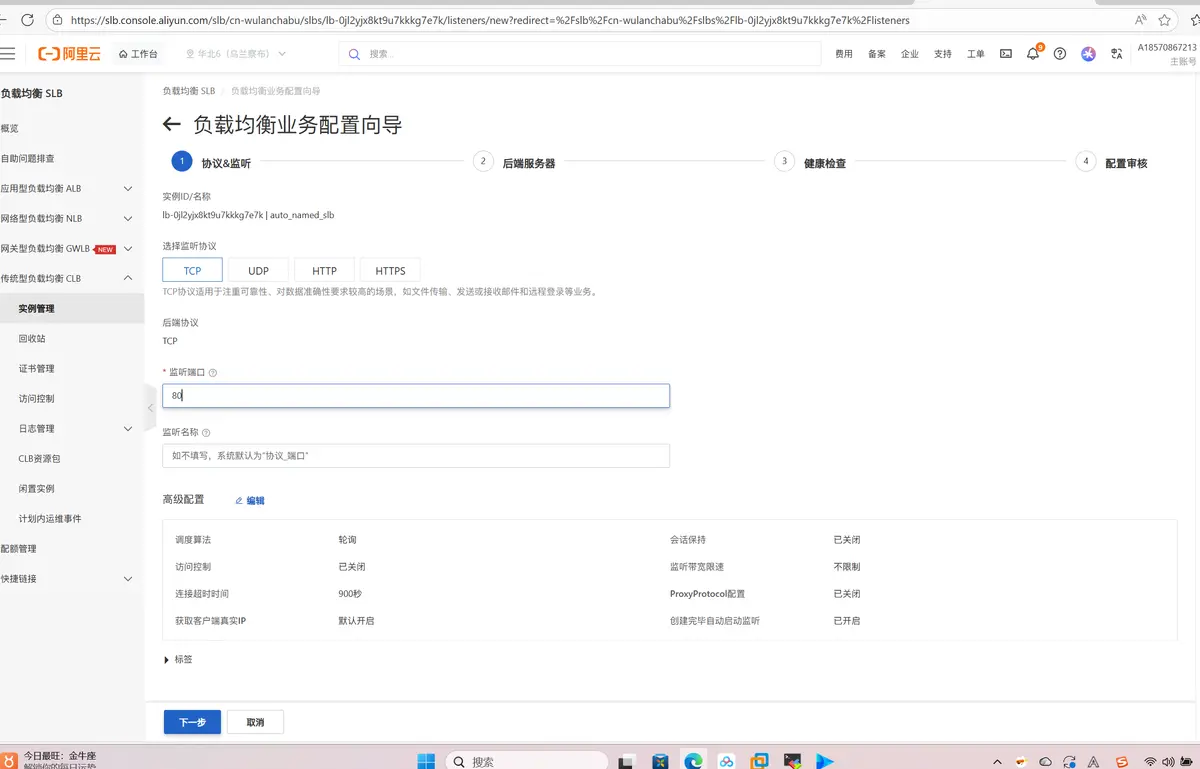Click 下一步 button
This screenshot has height=769, width=1200.
click(192, 722)
